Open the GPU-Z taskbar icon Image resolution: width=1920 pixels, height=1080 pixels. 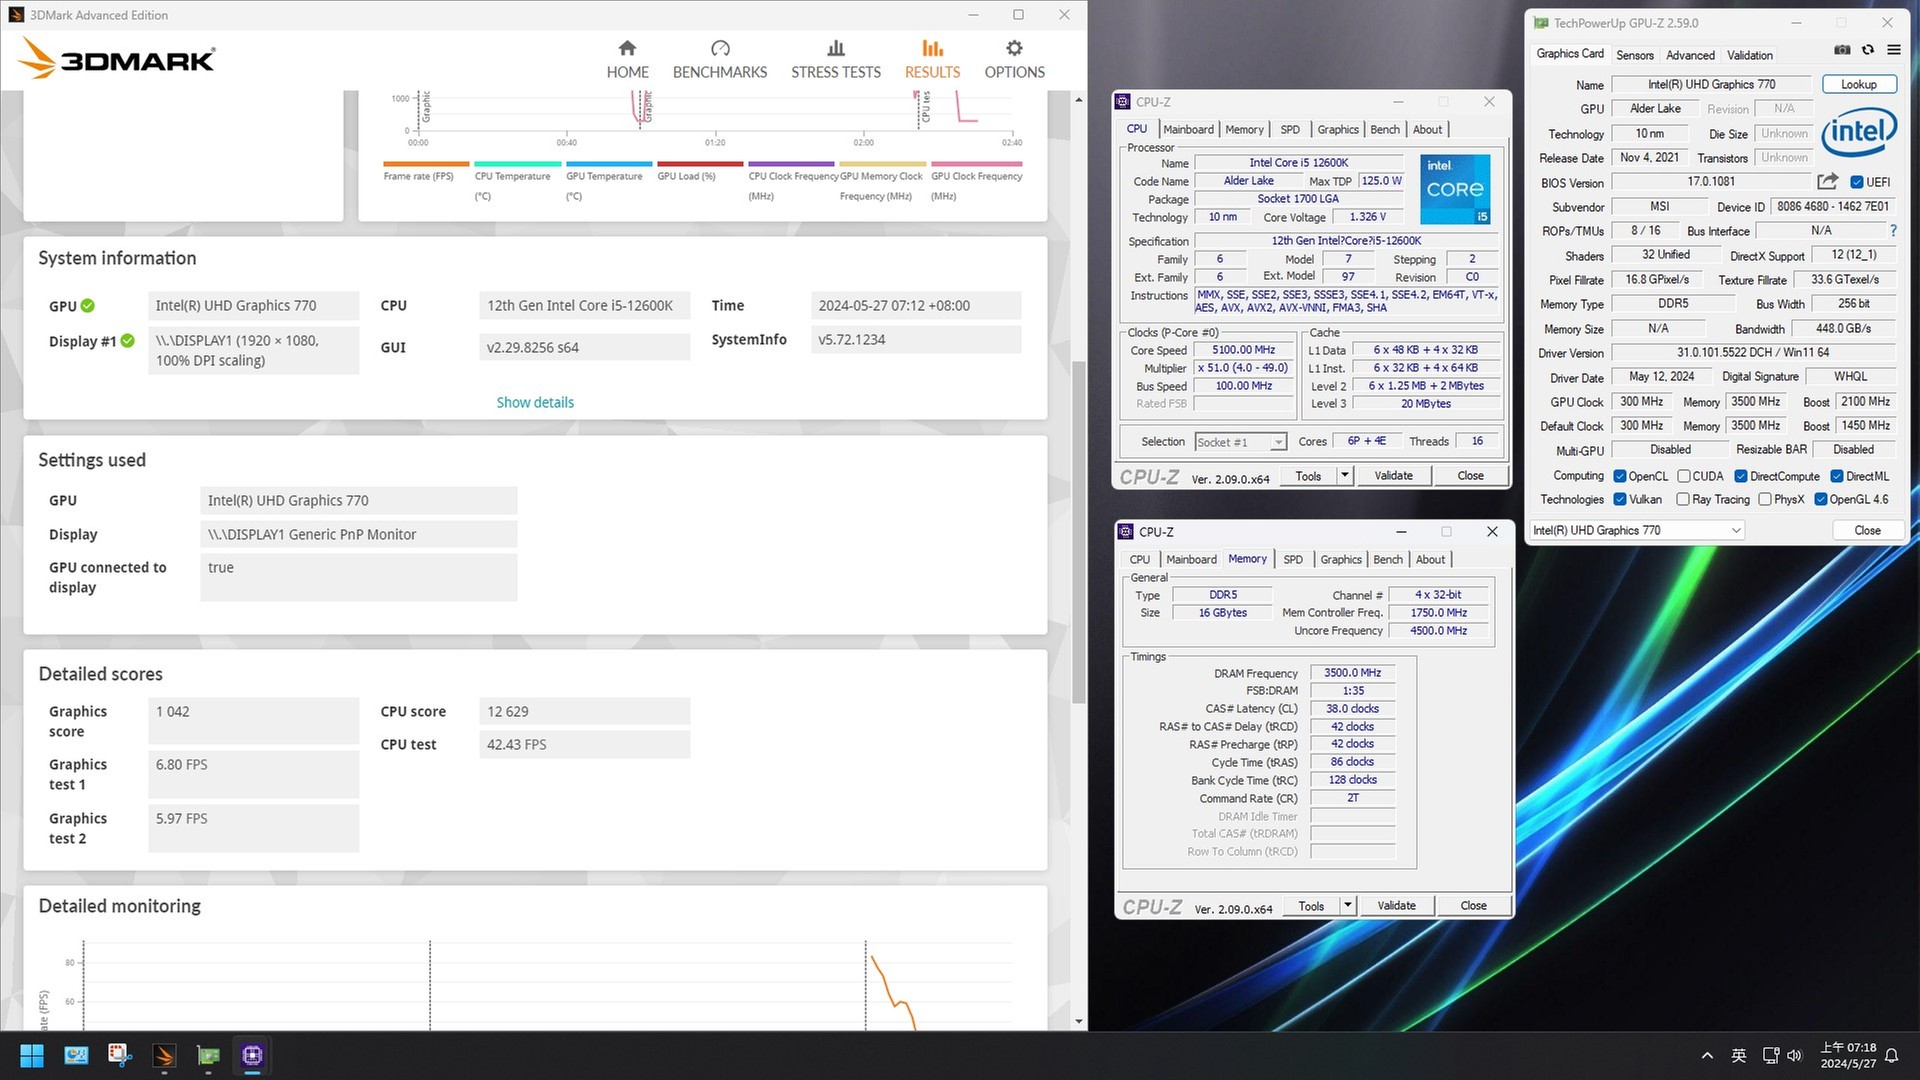(208, 1055)
